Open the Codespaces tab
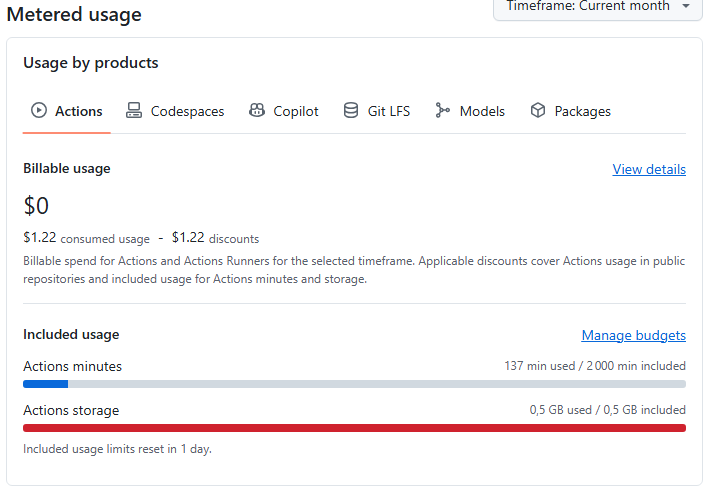 pyautogui.click(x=175, y=111)
